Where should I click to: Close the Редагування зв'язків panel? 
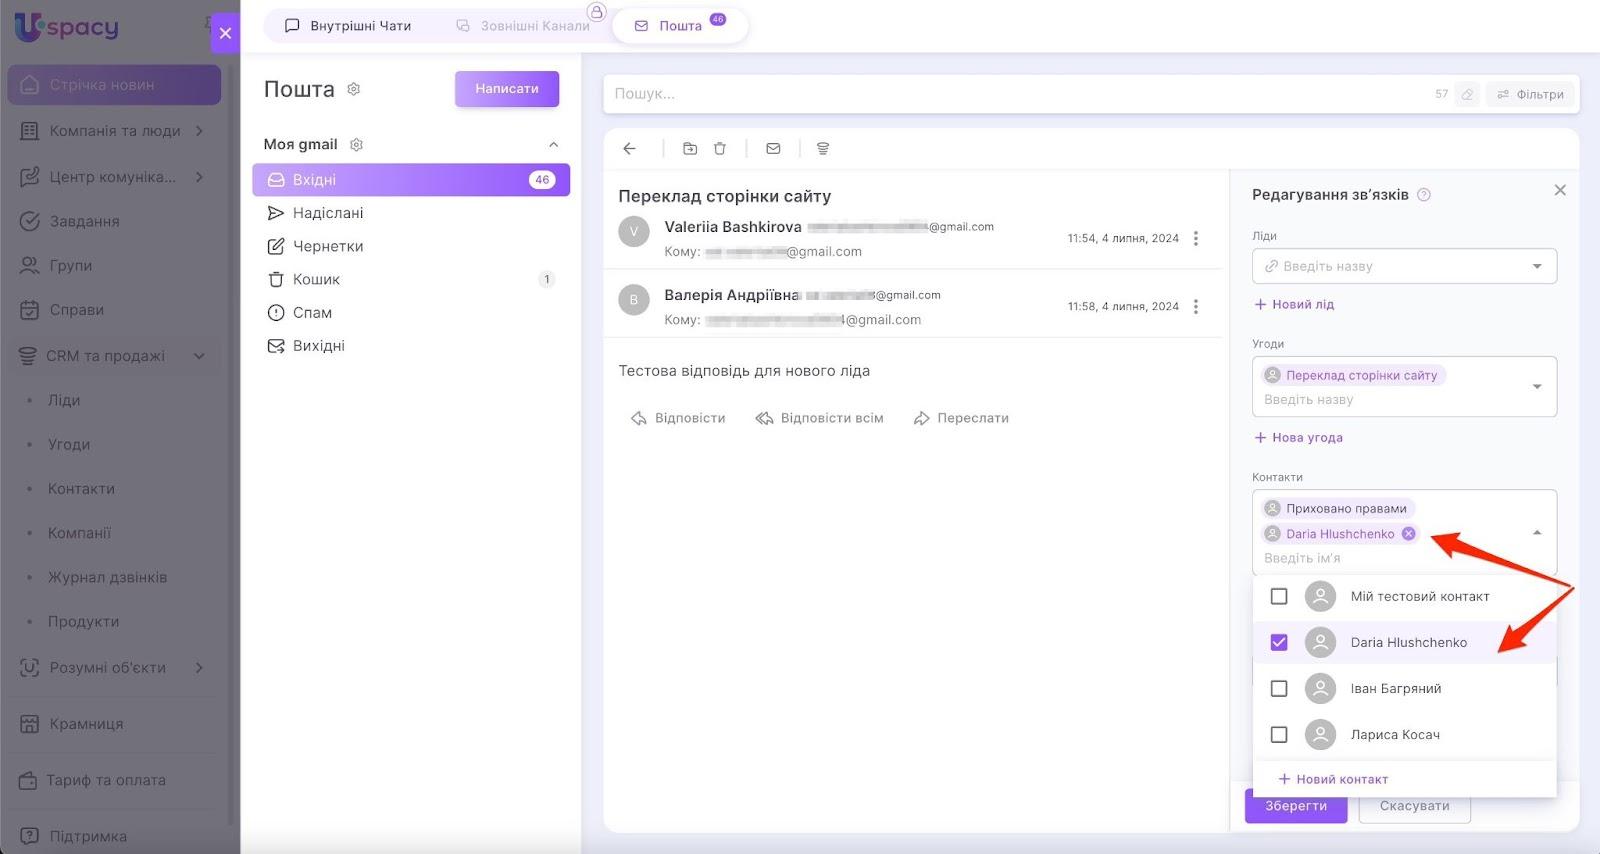click(1560, 190)
